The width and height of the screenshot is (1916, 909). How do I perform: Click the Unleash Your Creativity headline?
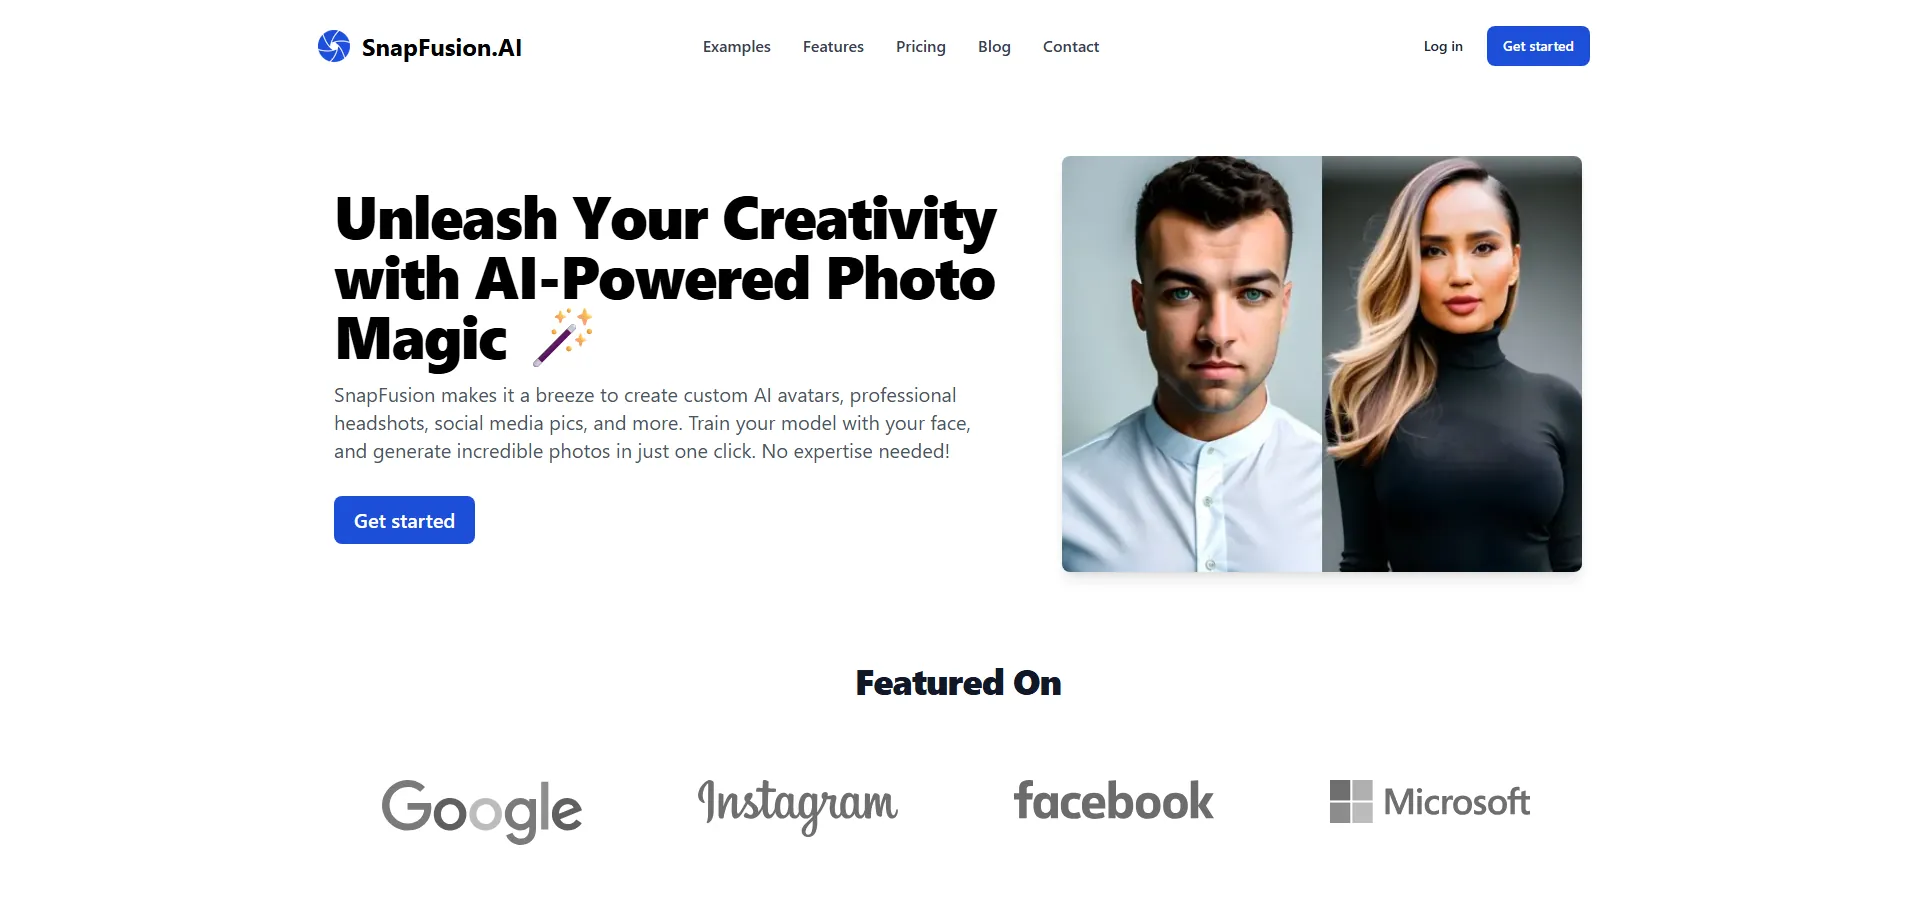point(665,279)
